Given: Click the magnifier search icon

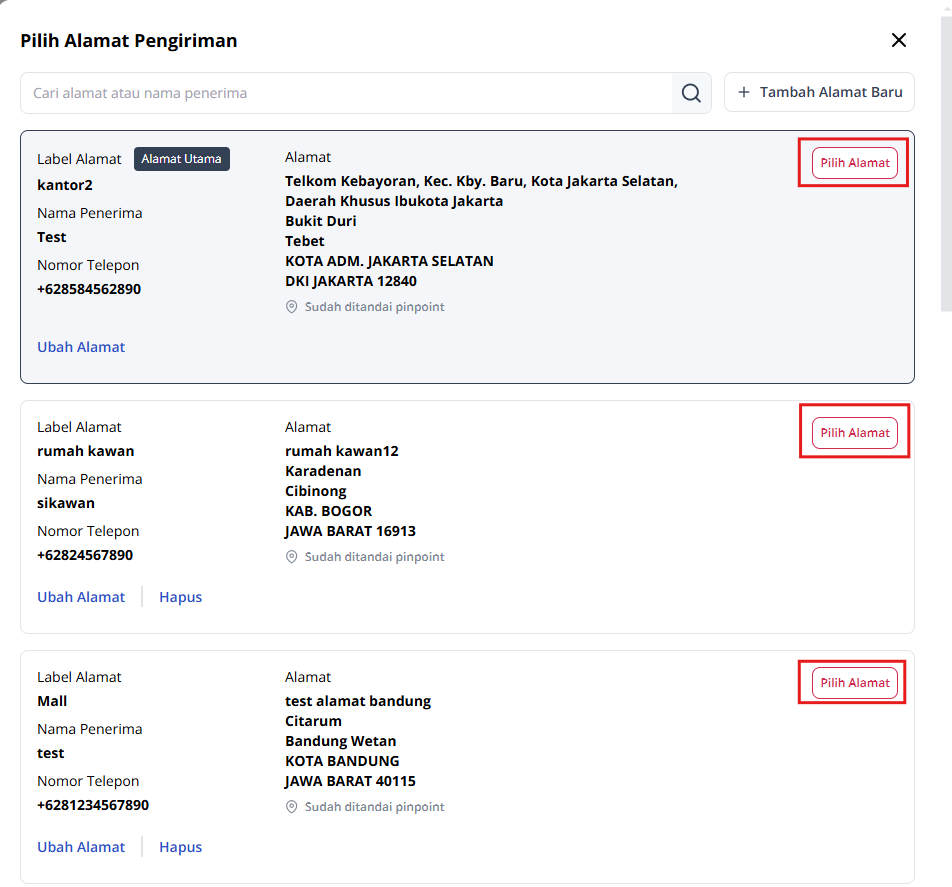Looking at the screenshot, I should point(691,93).
